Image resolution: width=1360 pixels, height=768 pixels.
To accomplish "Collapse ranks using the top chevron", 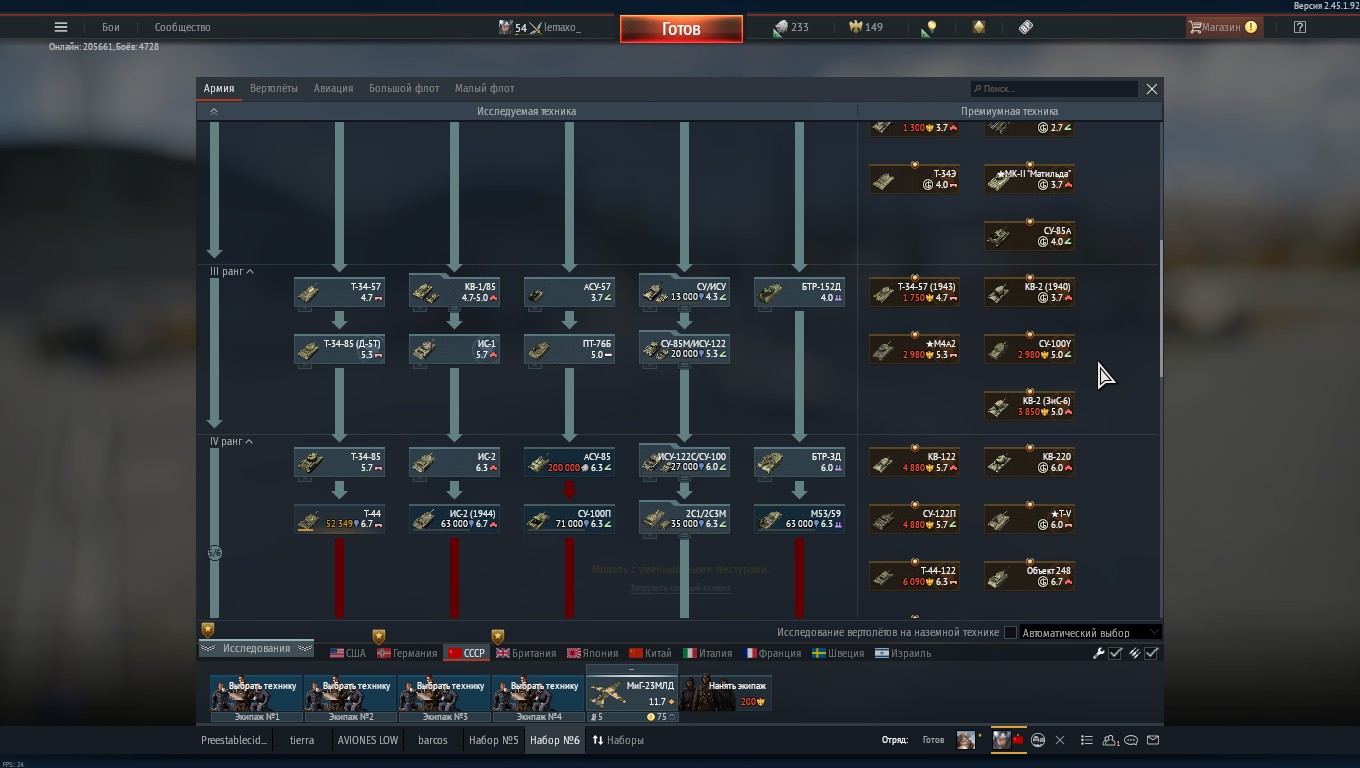I will pos(213,111).
